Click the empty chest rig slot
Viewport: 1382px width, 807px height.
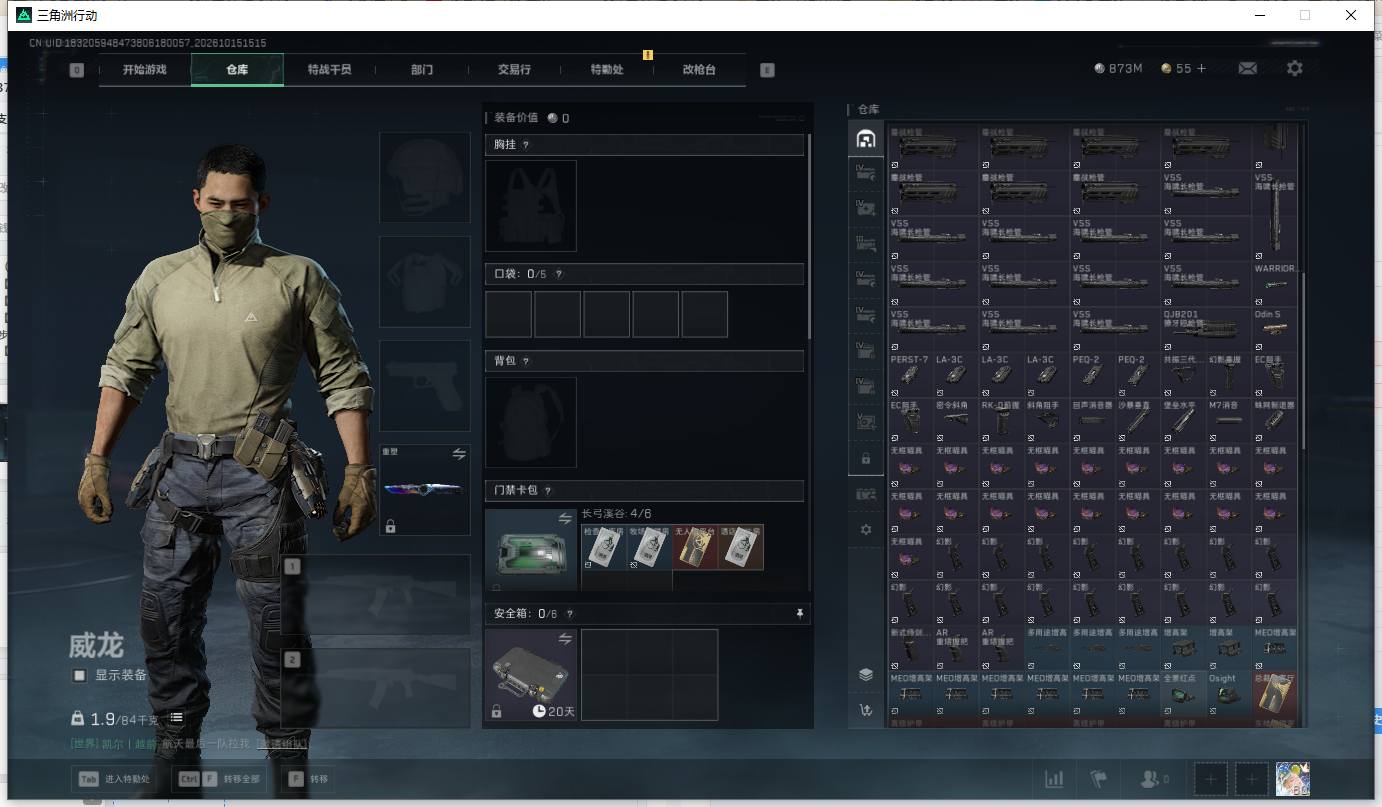tap(531, 206)
